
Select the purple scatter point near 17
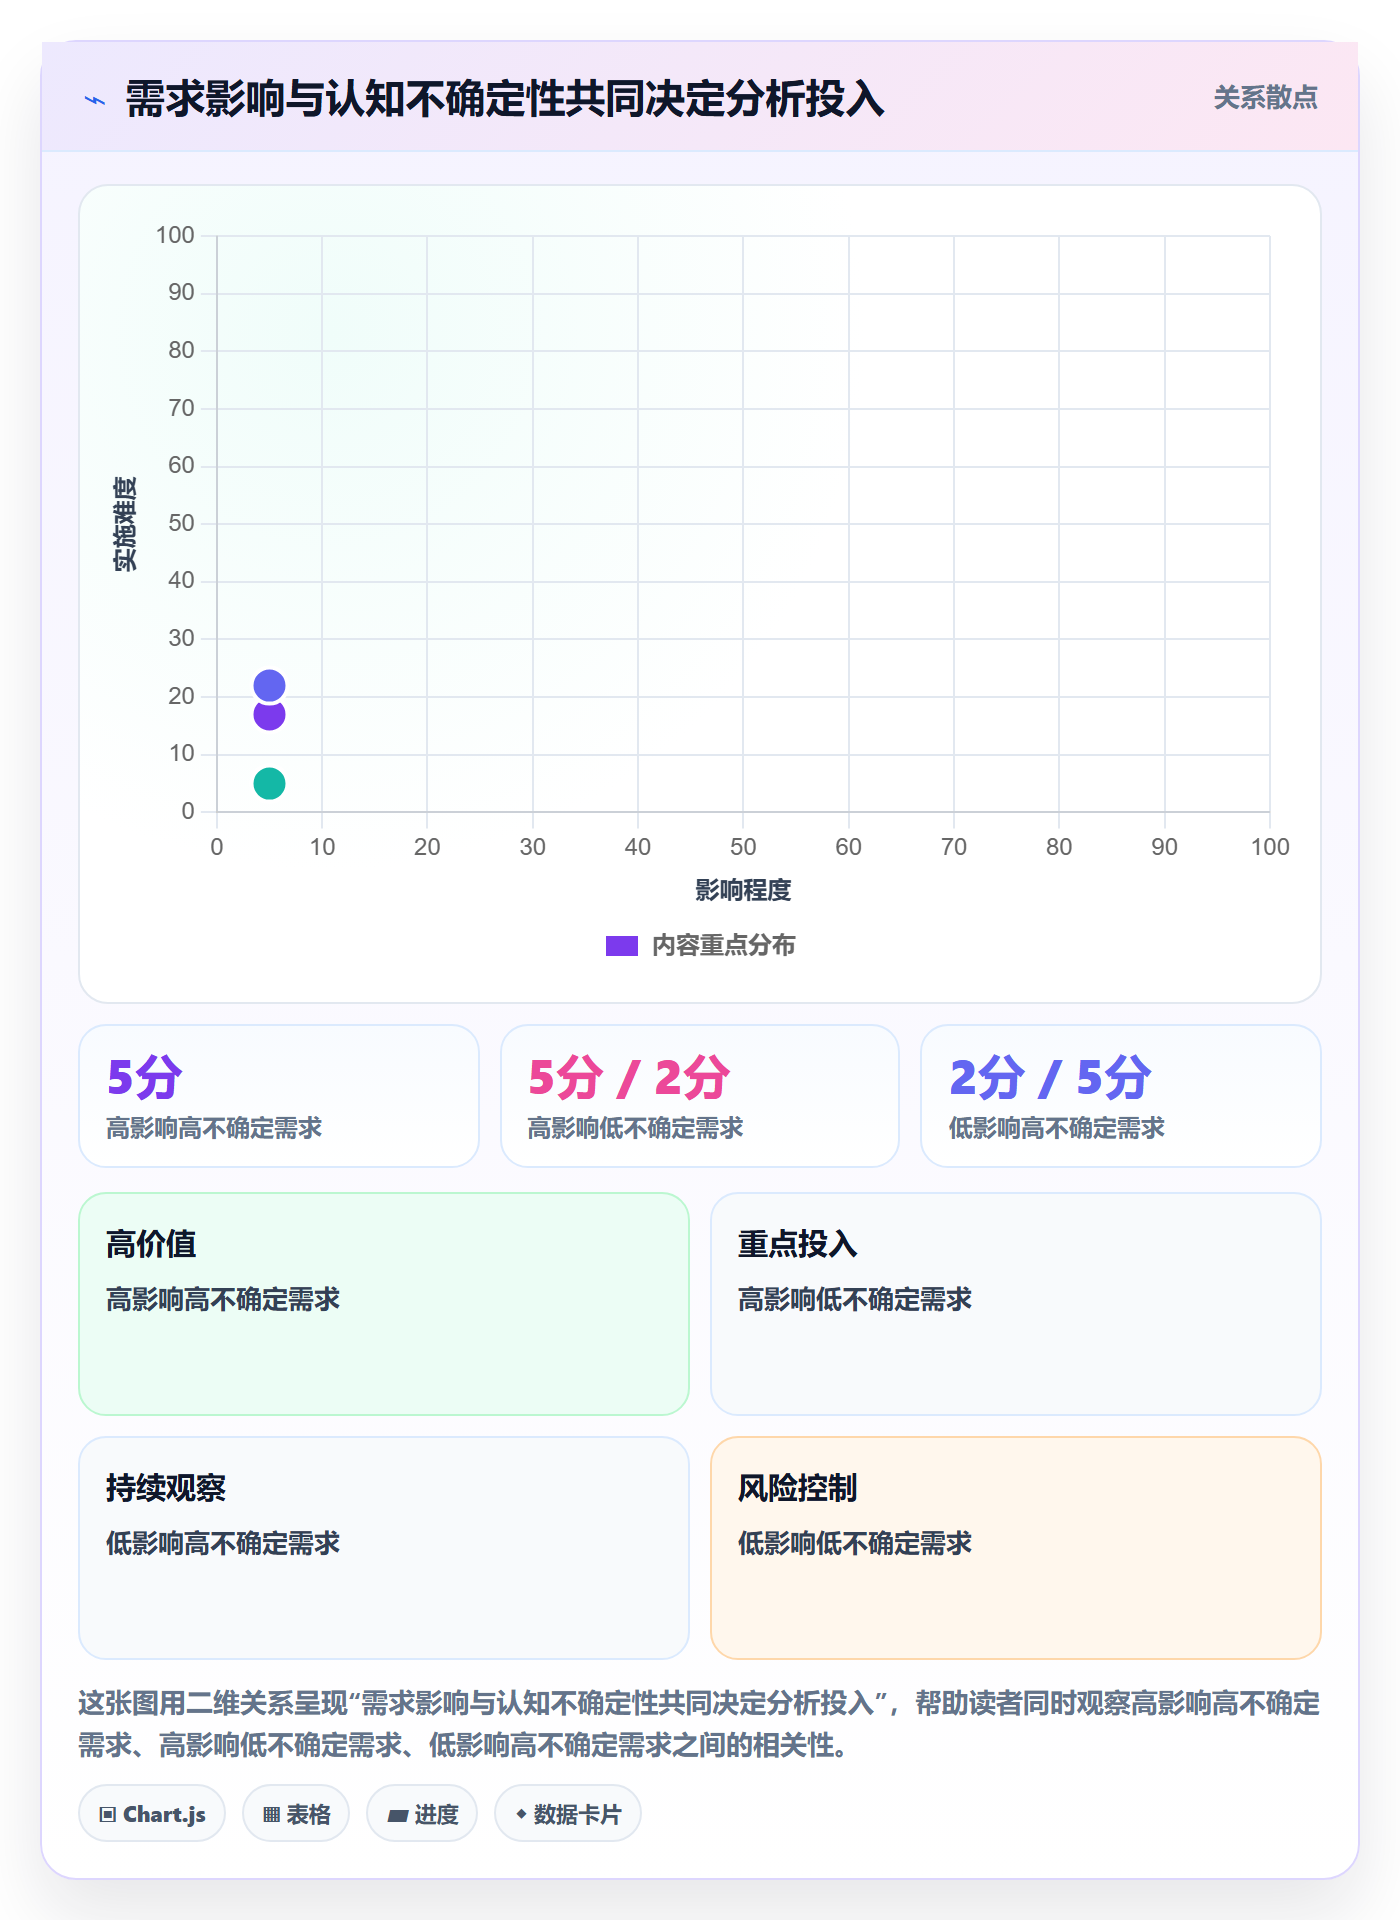tap(269, 716)
